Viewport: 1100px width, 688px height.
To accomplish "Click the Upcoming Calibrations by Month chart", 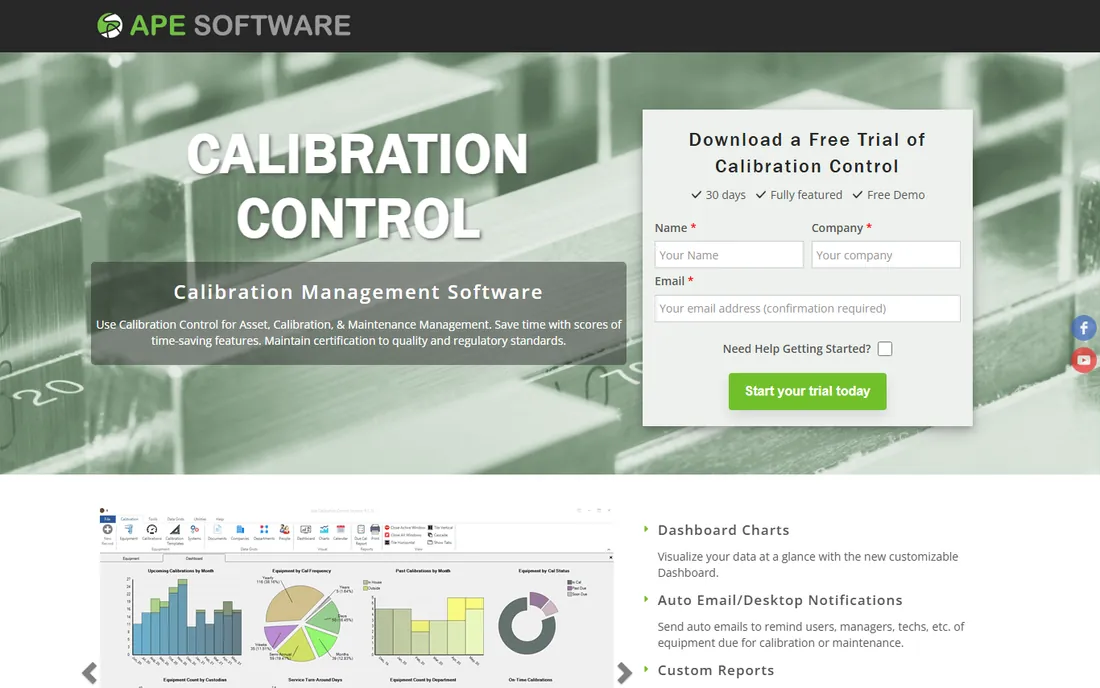I will click(x=182, y=616).
